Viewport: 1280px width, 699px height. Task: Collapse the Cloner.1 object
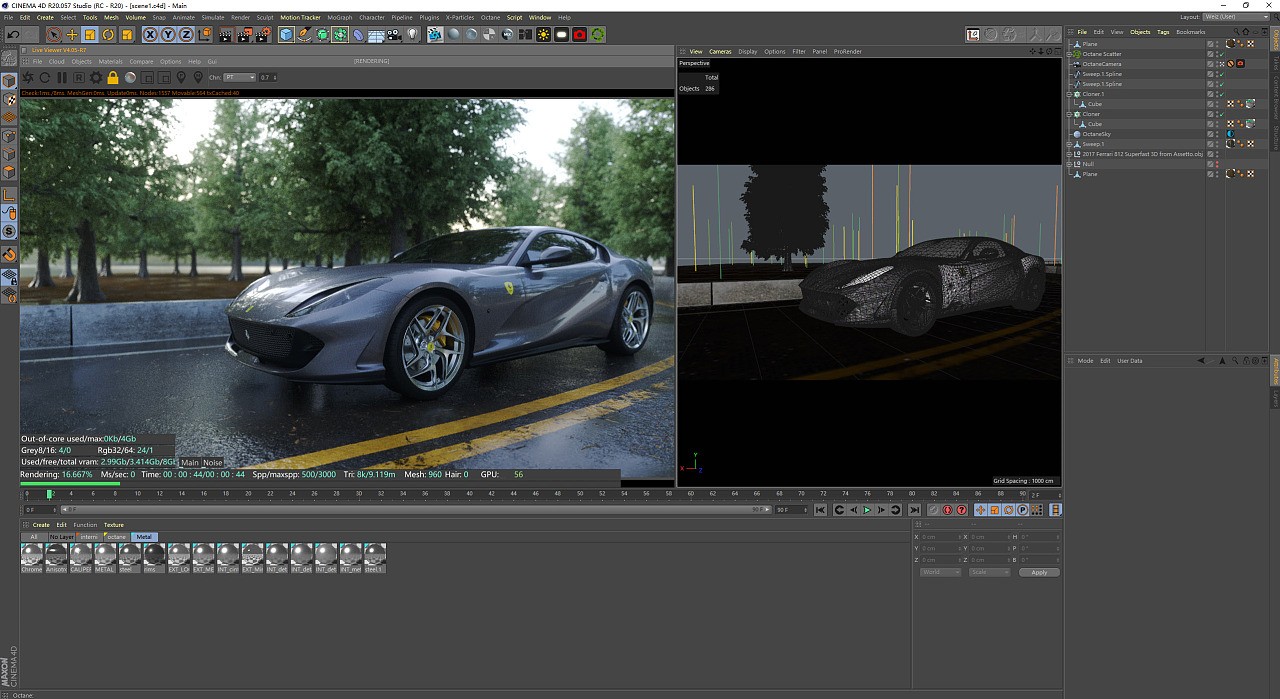1070,94
